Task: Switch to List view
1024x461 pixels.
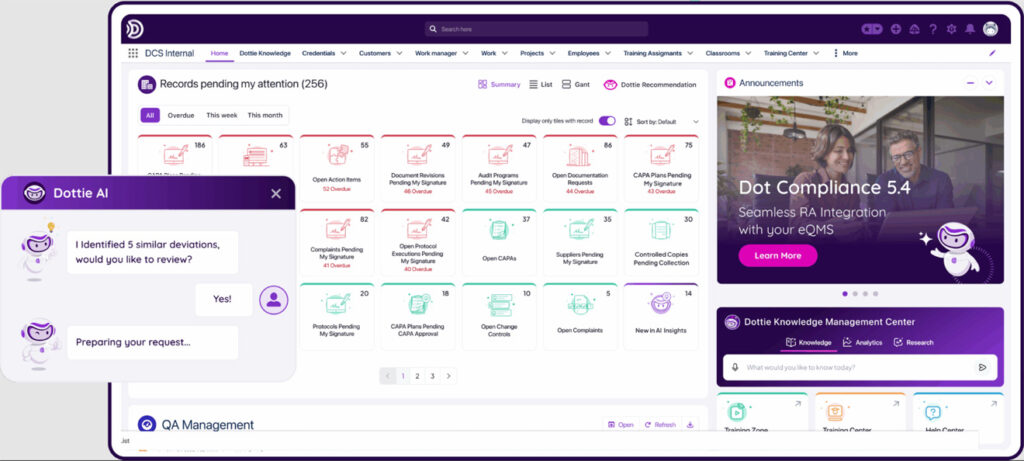Action: pyautogui.click(x=541, y=84)
